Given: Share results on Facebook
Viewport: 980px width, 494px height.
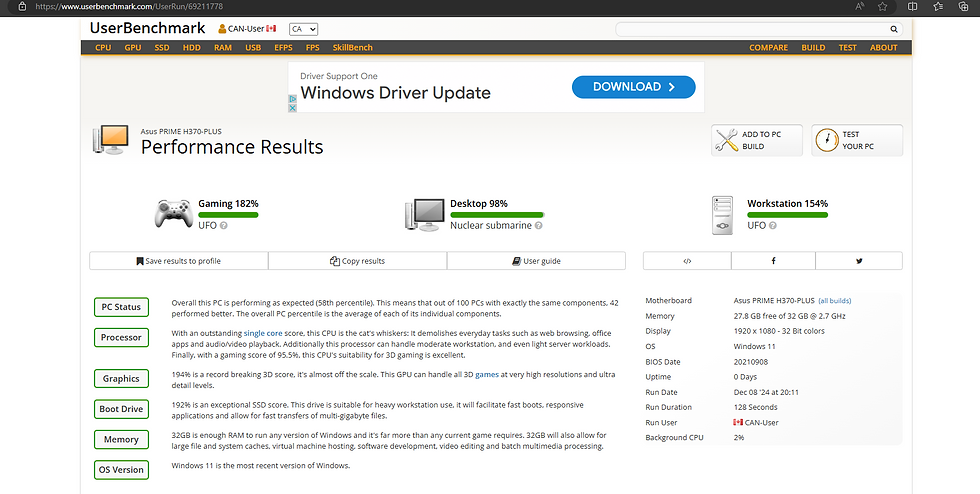Looking at the screenshot, I should pyautogui.click(x=773, y=261).
